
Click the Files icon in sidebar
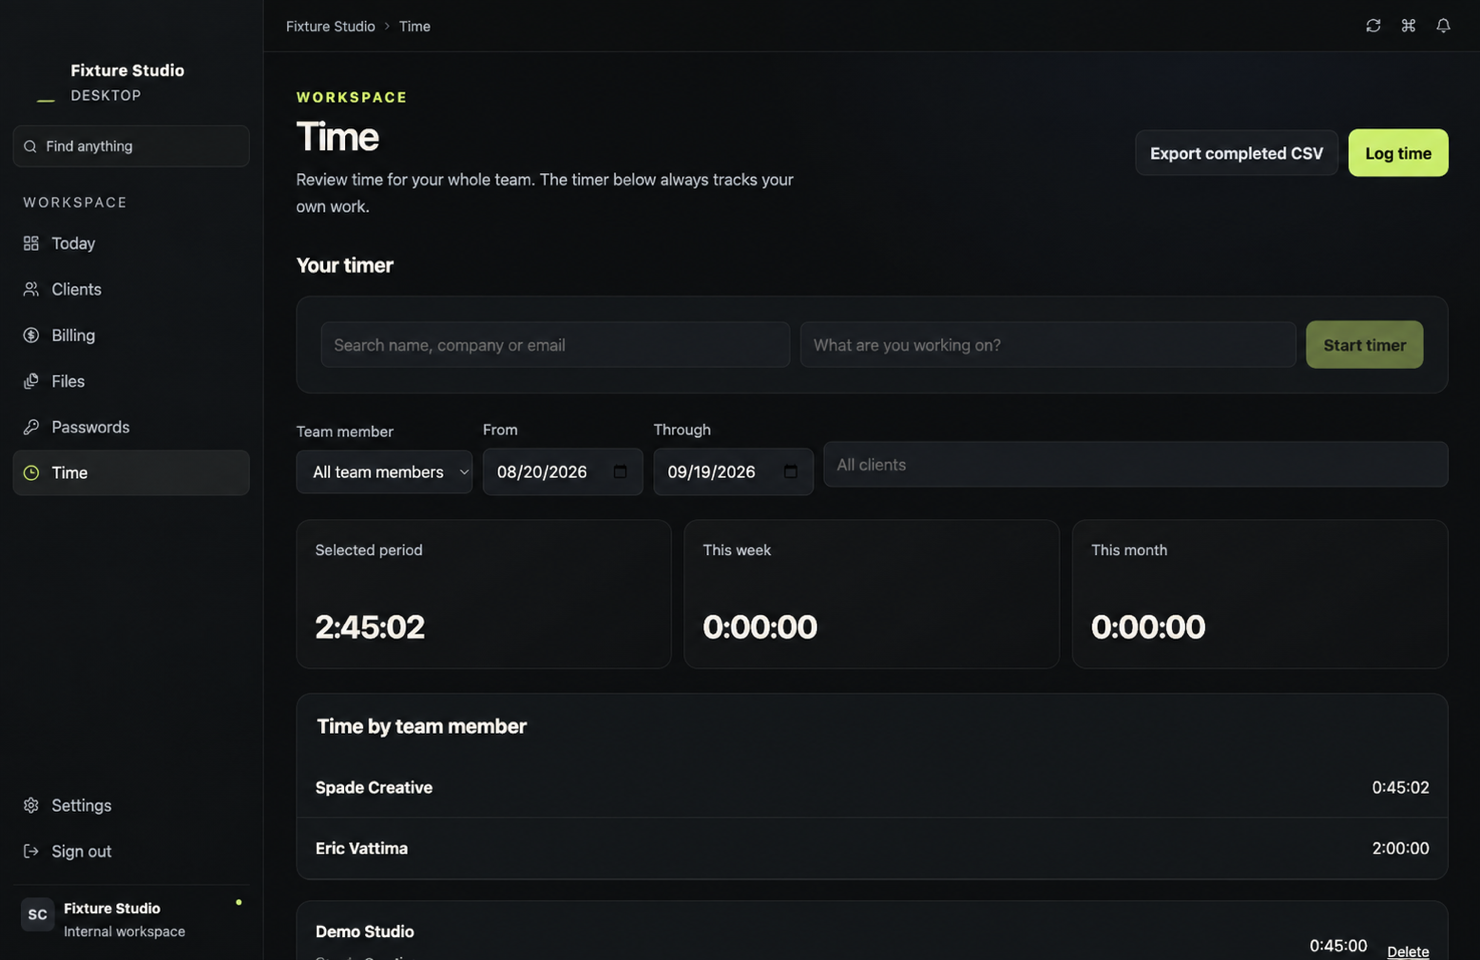click(x=31, y=381)
